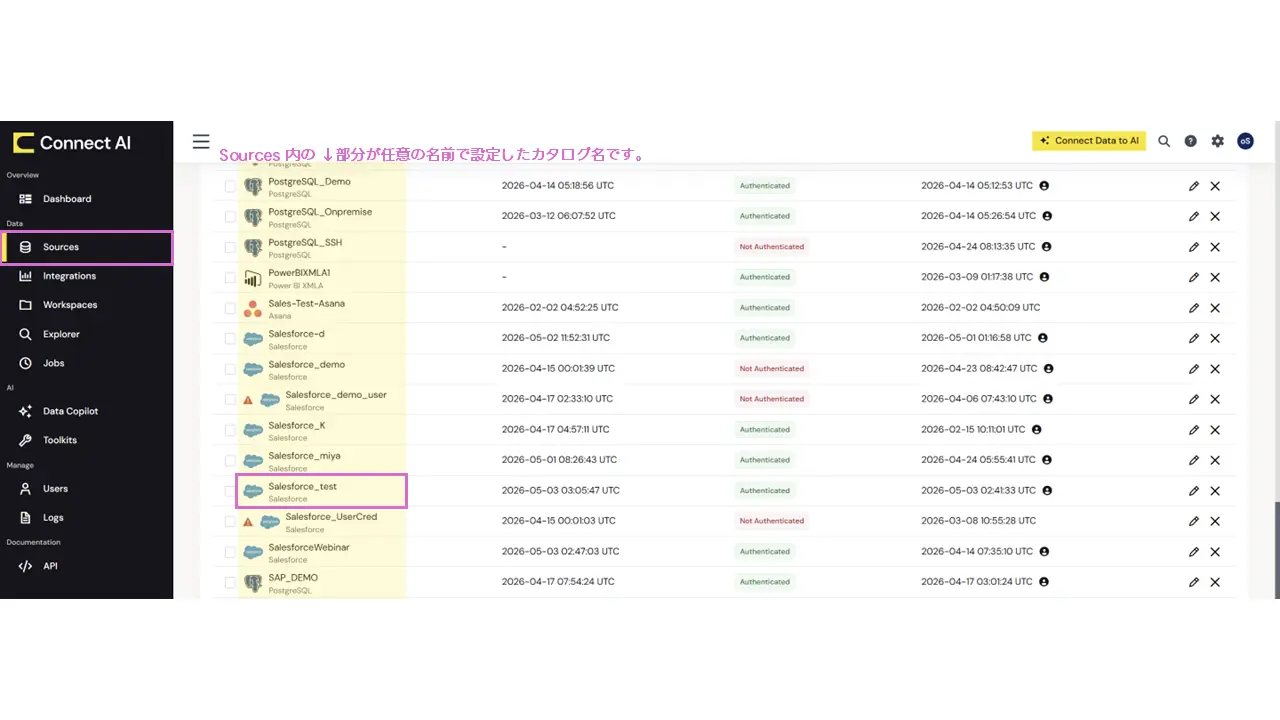Screen dimensions: 1280x720
Task: Open the user avatar menu
Action: pos(1245,141)
